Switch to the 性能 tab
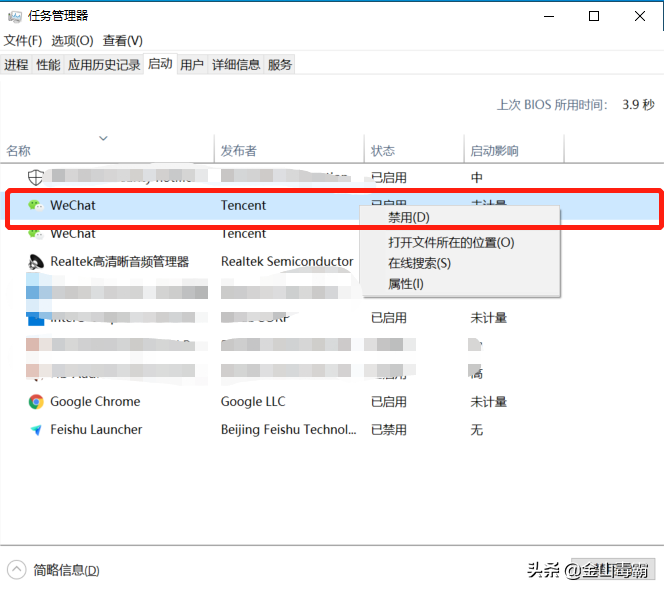 48,65
